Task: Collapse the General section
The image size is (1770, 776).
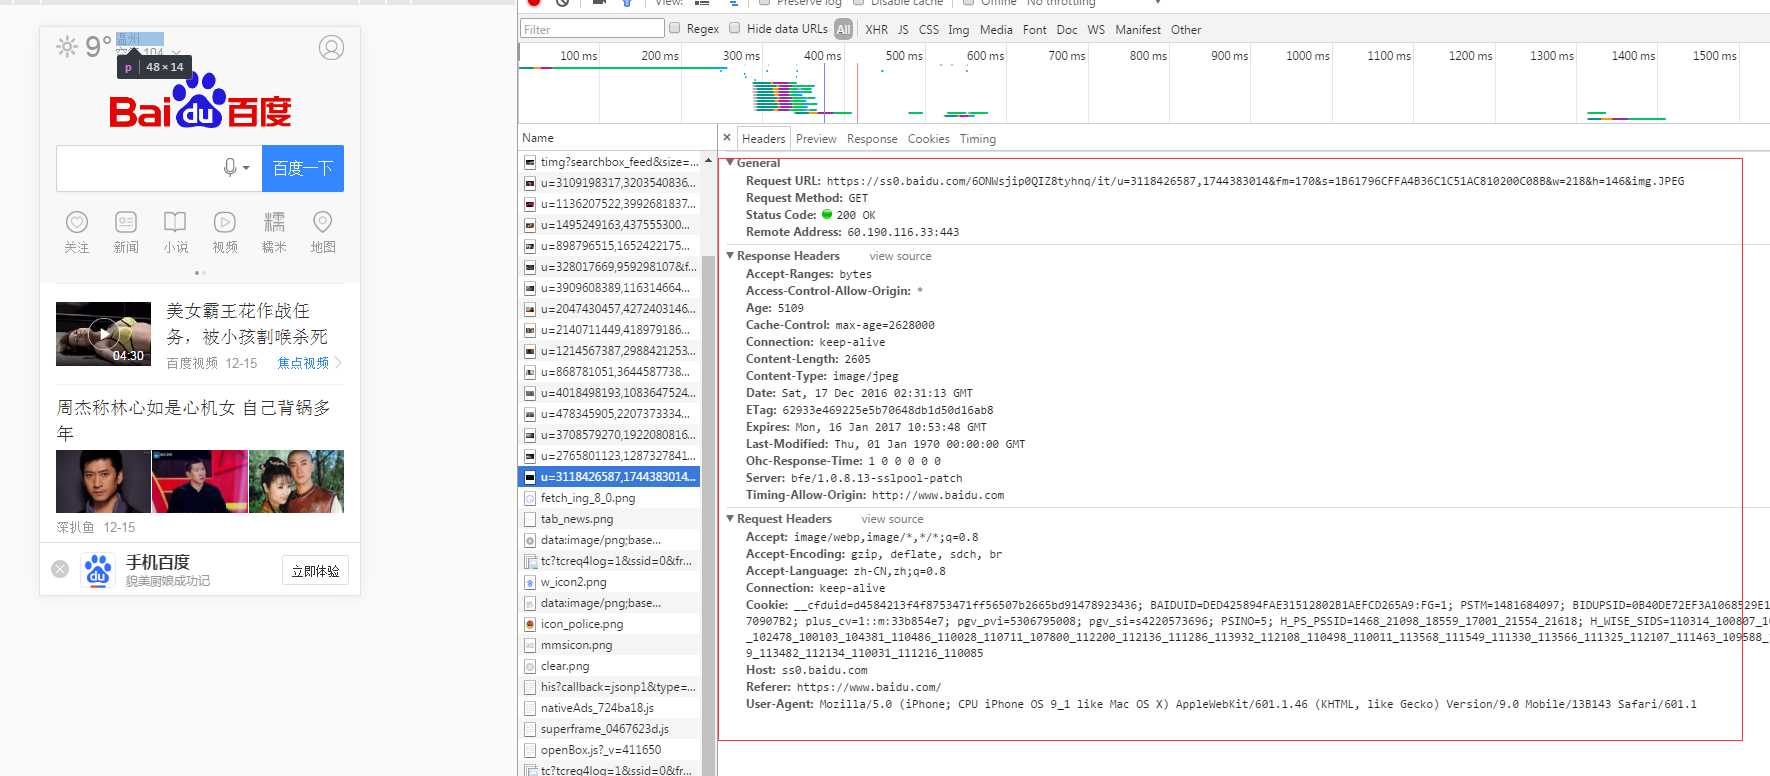Action: tap(730, 162)
